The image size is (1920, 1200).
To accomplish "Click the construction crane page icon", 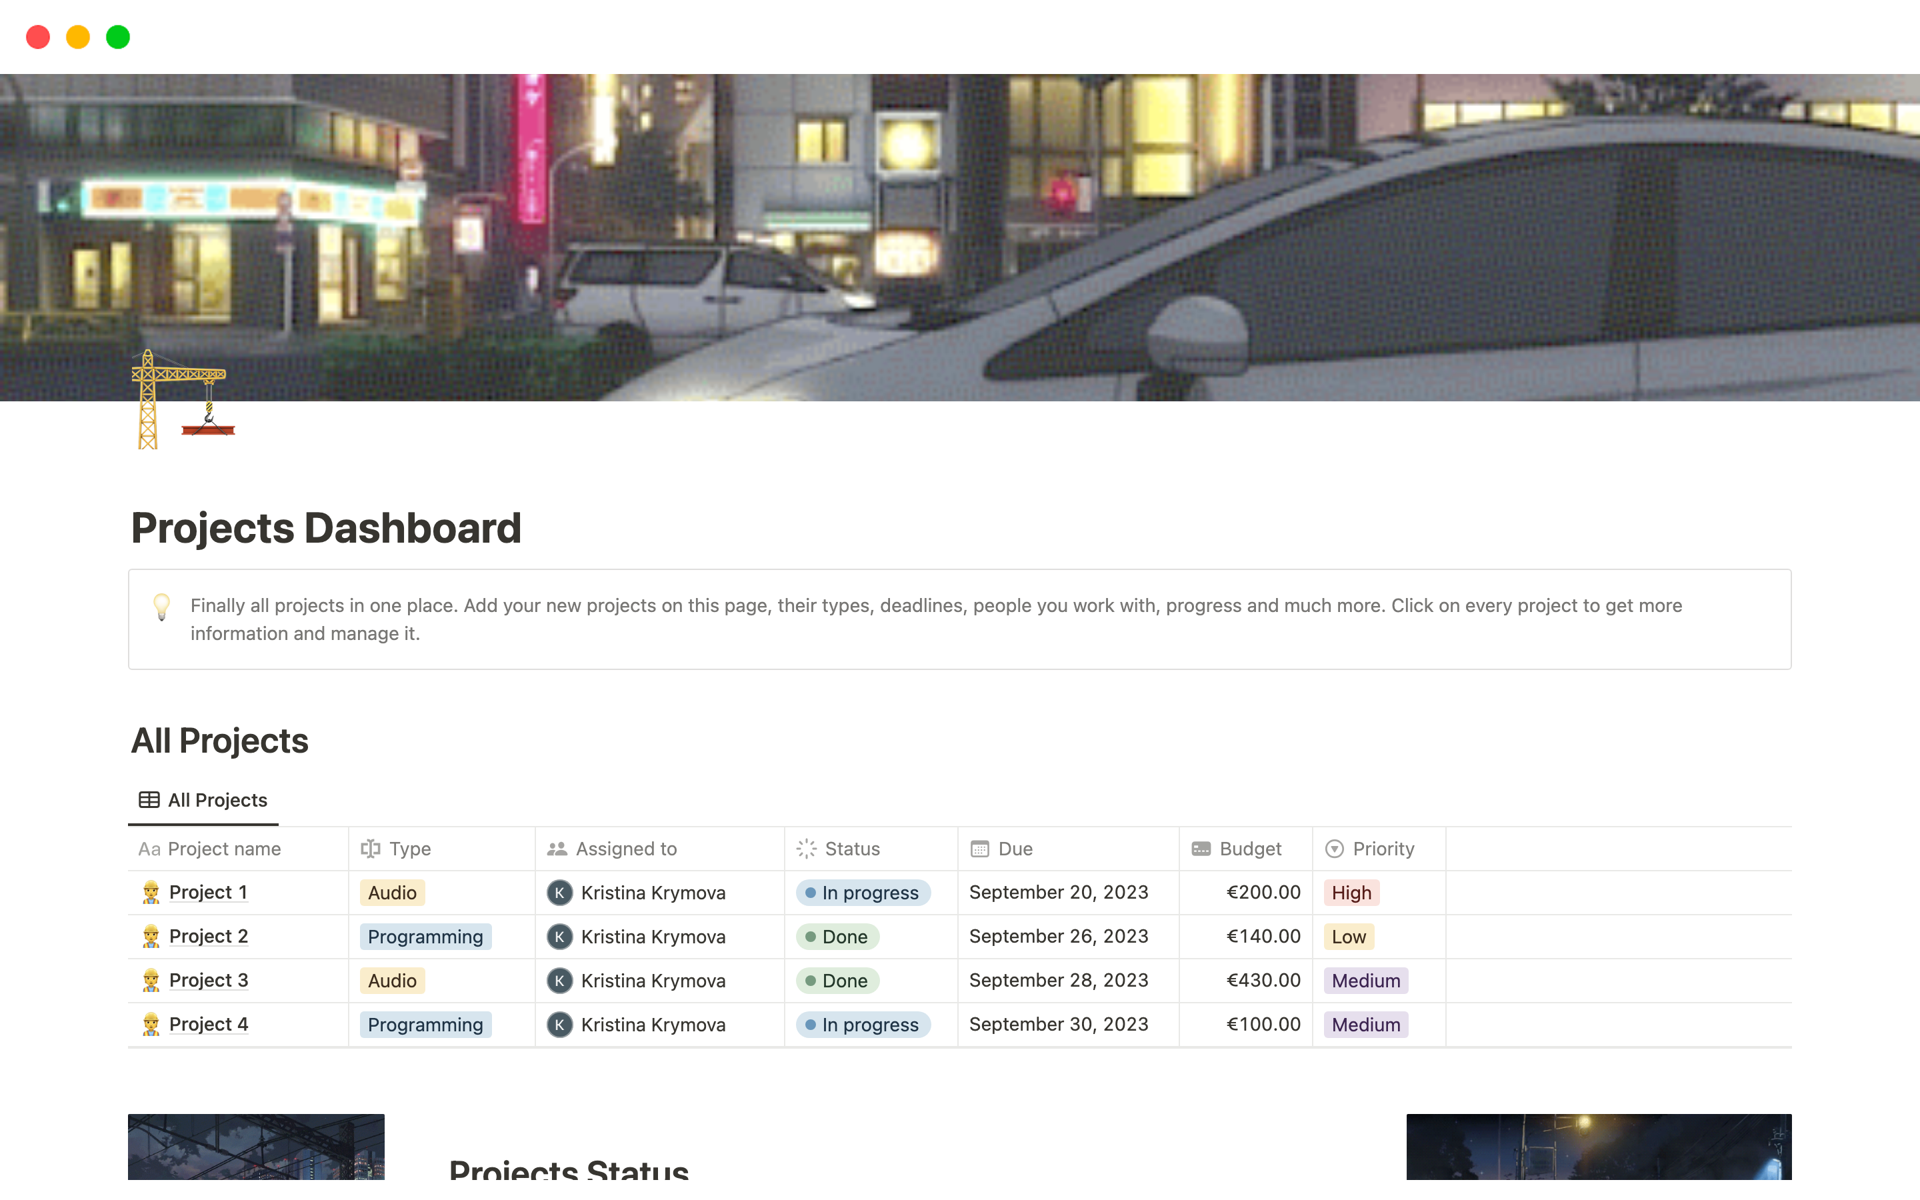I will pos(183,400).
